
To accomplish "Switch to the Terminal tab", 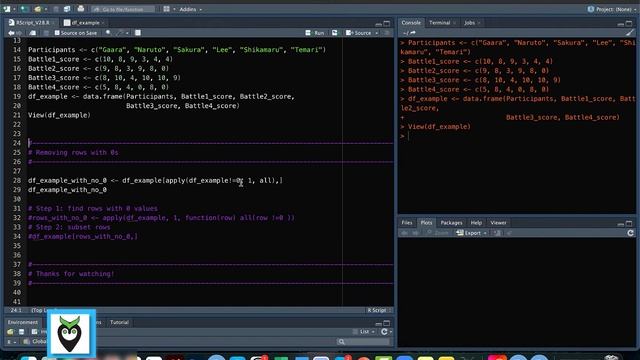I will [440, 23].
